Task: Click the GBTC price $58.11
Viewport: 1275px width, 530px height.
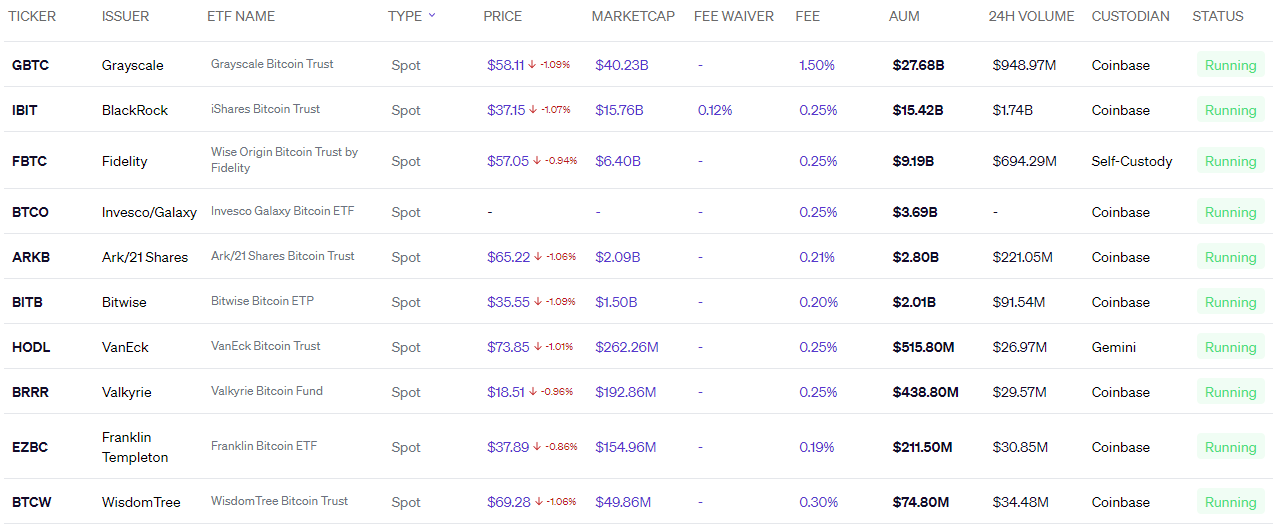Action: [505, 65]
